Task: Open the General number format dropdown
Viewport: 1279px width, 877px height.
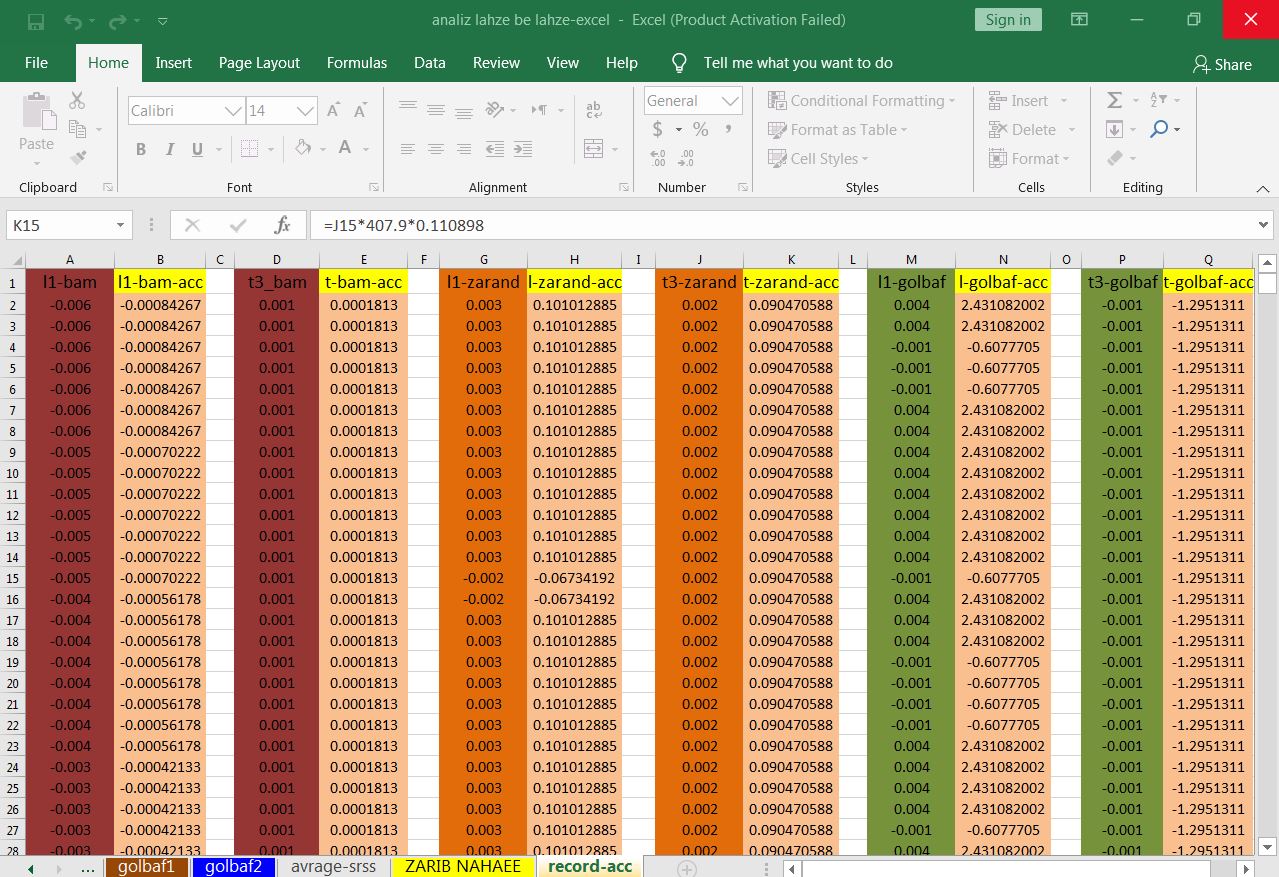Action: coord(731,101)
